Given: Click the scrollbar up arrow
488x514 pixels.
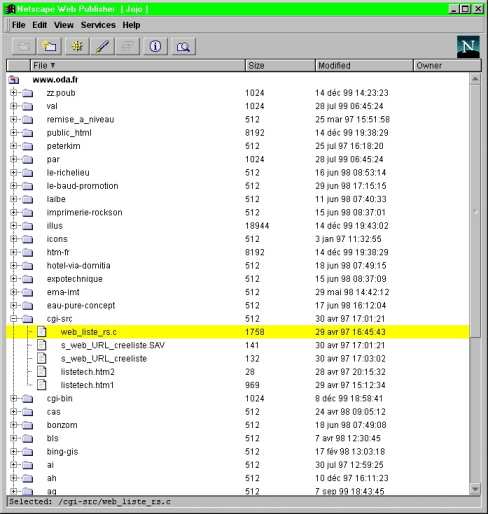Looking at the screenshot, I should click(x=475, y=79).
